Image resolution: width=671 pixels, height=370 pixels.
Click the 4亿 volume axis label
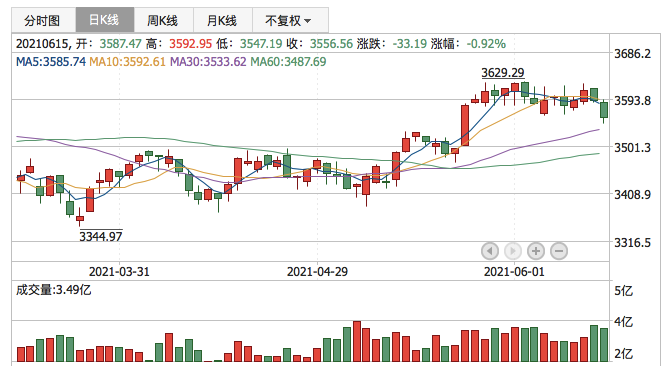click(x=623, y=321)
